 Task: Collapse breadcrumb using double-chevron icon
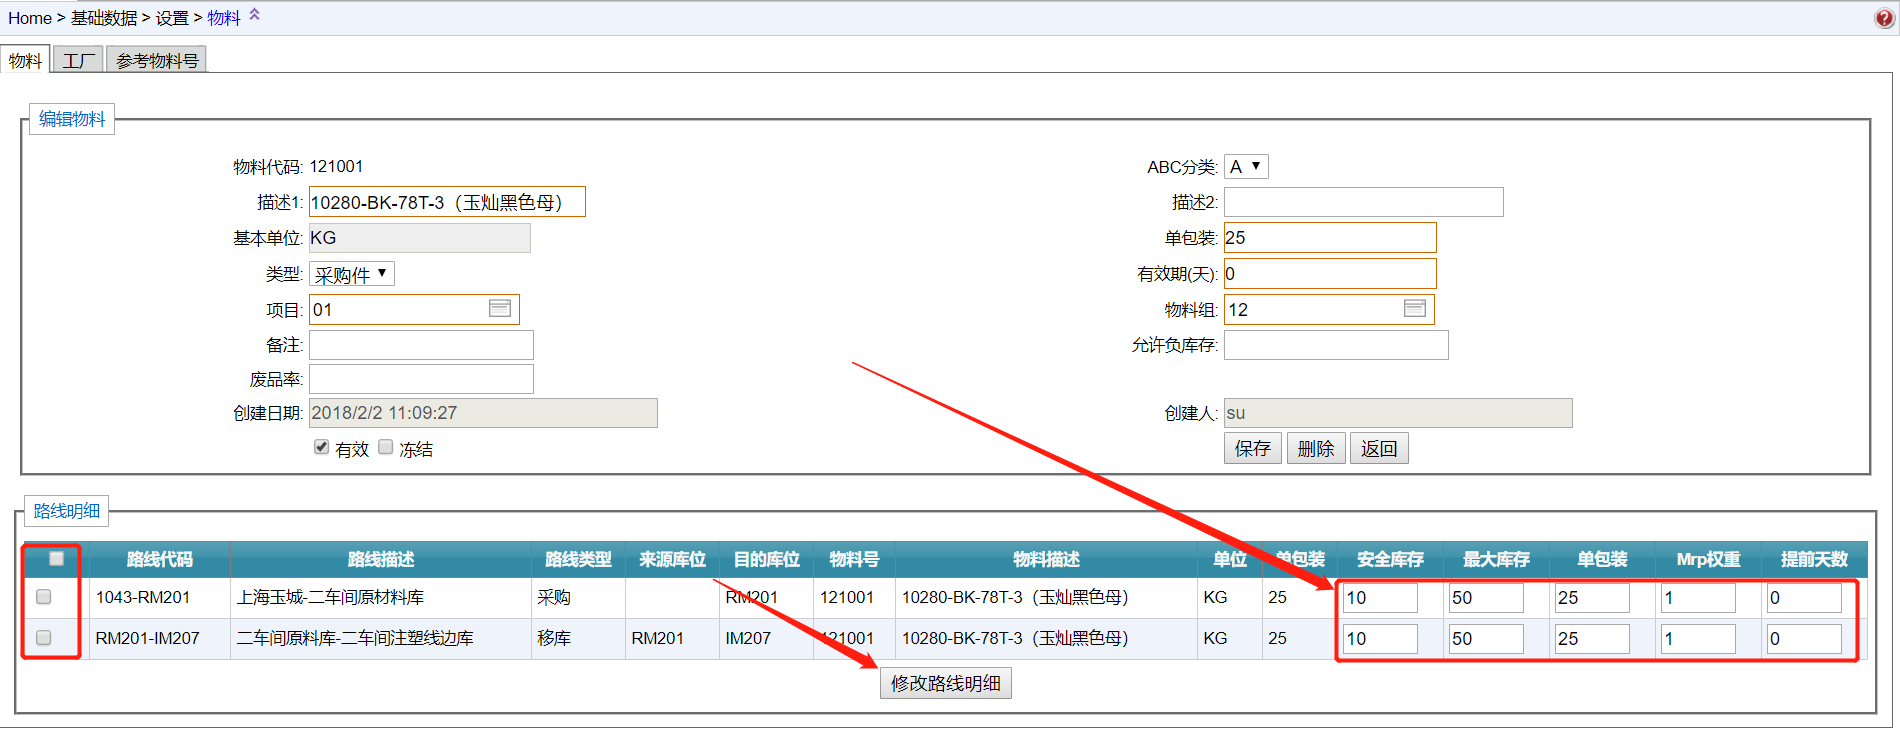pos(254,14)
